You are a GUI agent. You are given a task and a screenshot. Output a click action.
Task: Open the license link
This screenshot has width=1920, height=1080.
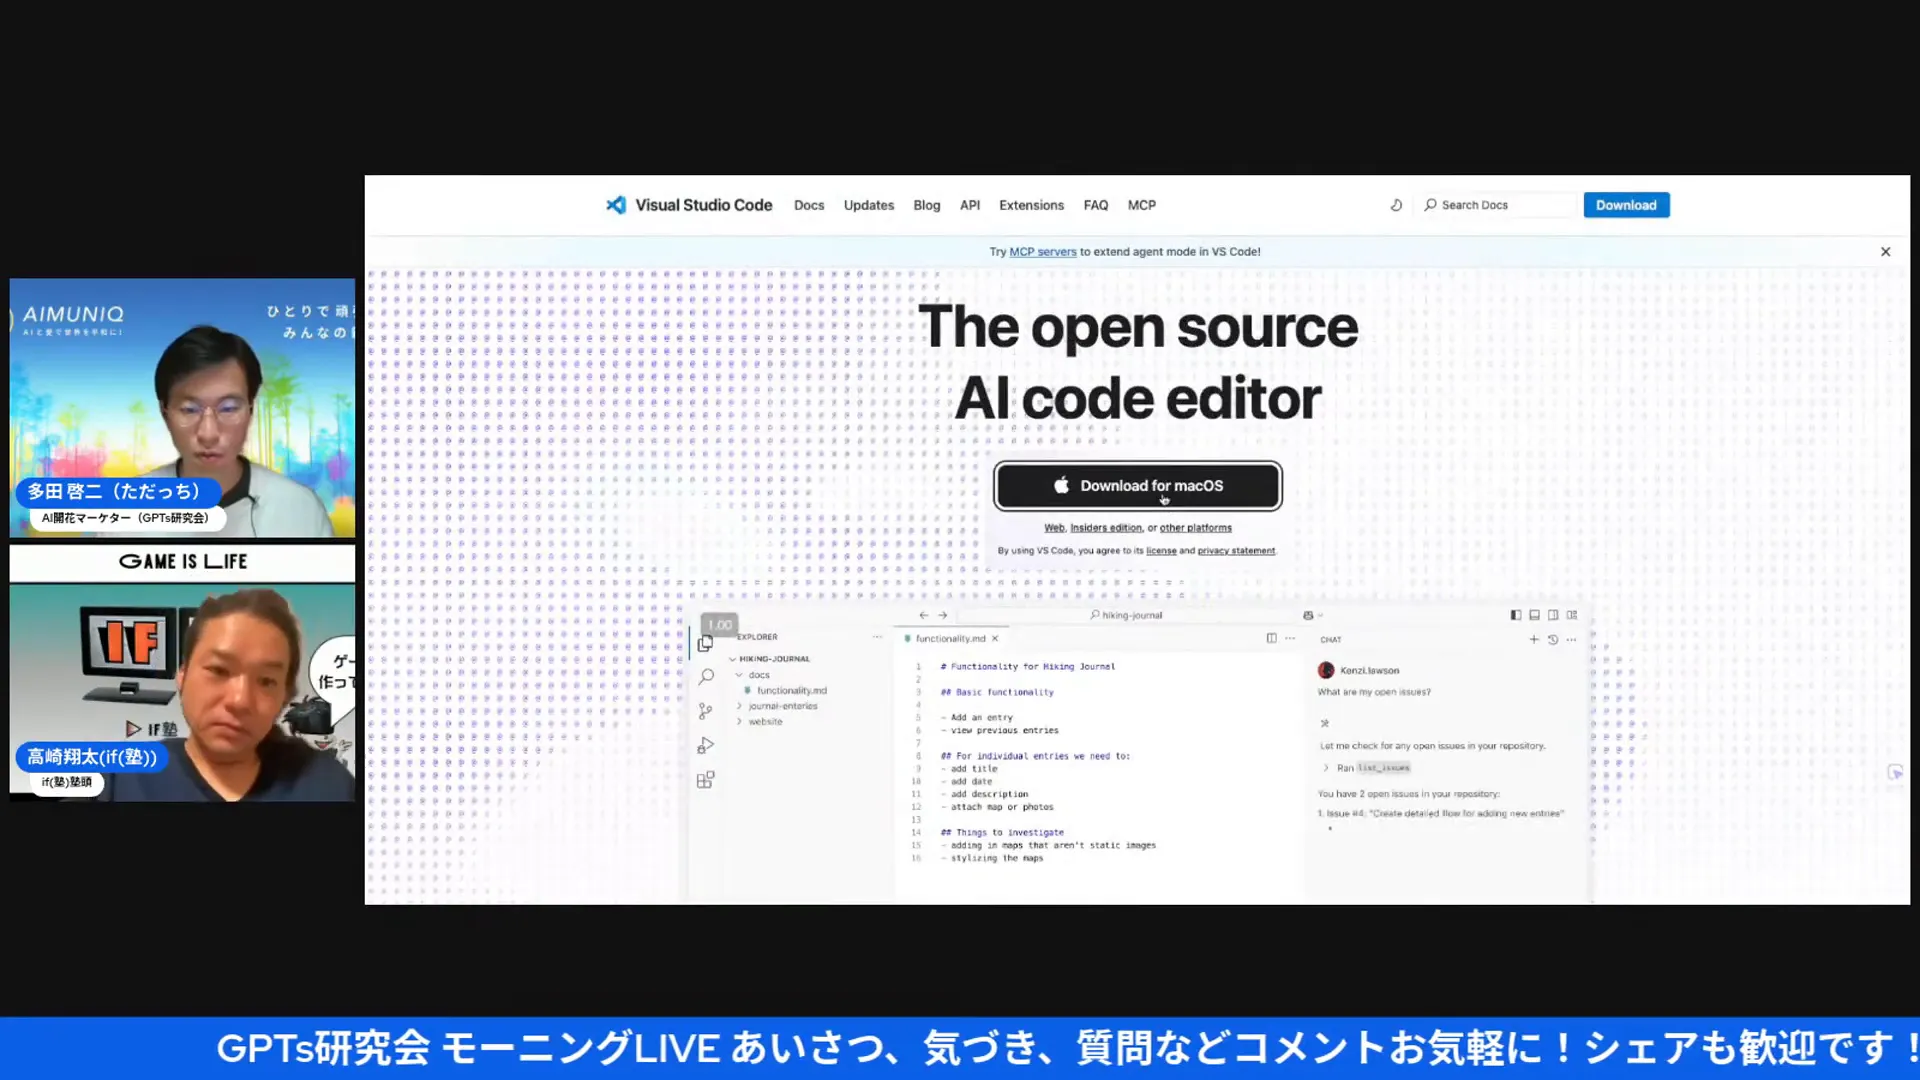pyautogui.click(x=1161, y=551)
